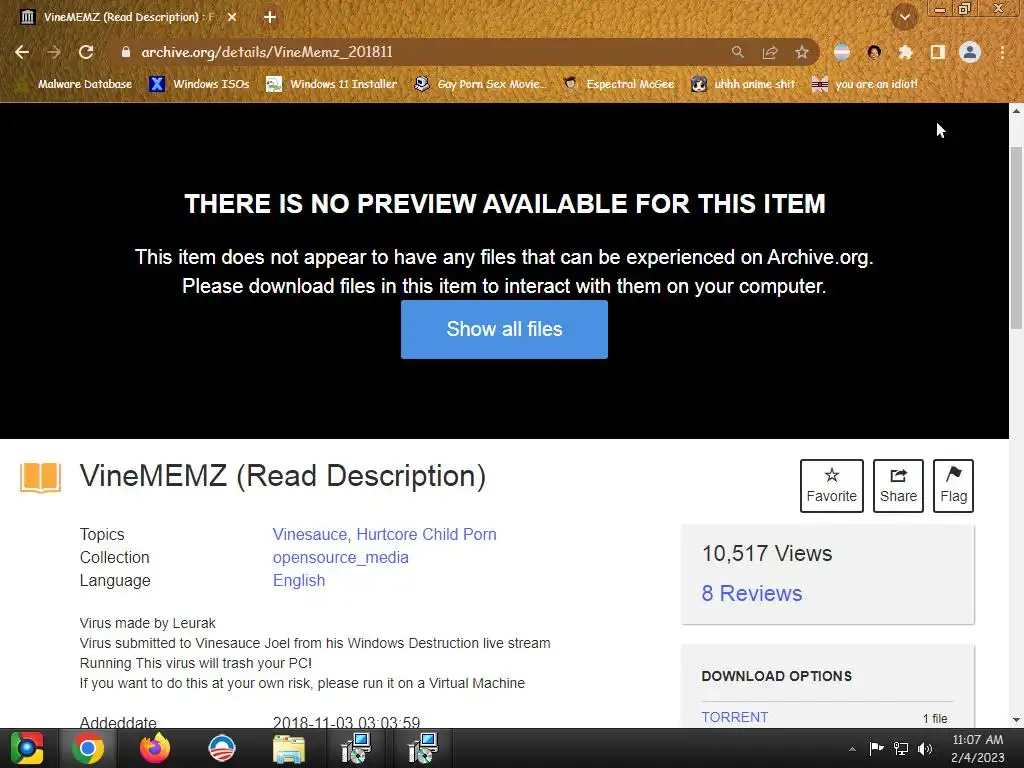The image size is (1024, 768).
Task: Open the English language link
Action: tap(298, 581)
